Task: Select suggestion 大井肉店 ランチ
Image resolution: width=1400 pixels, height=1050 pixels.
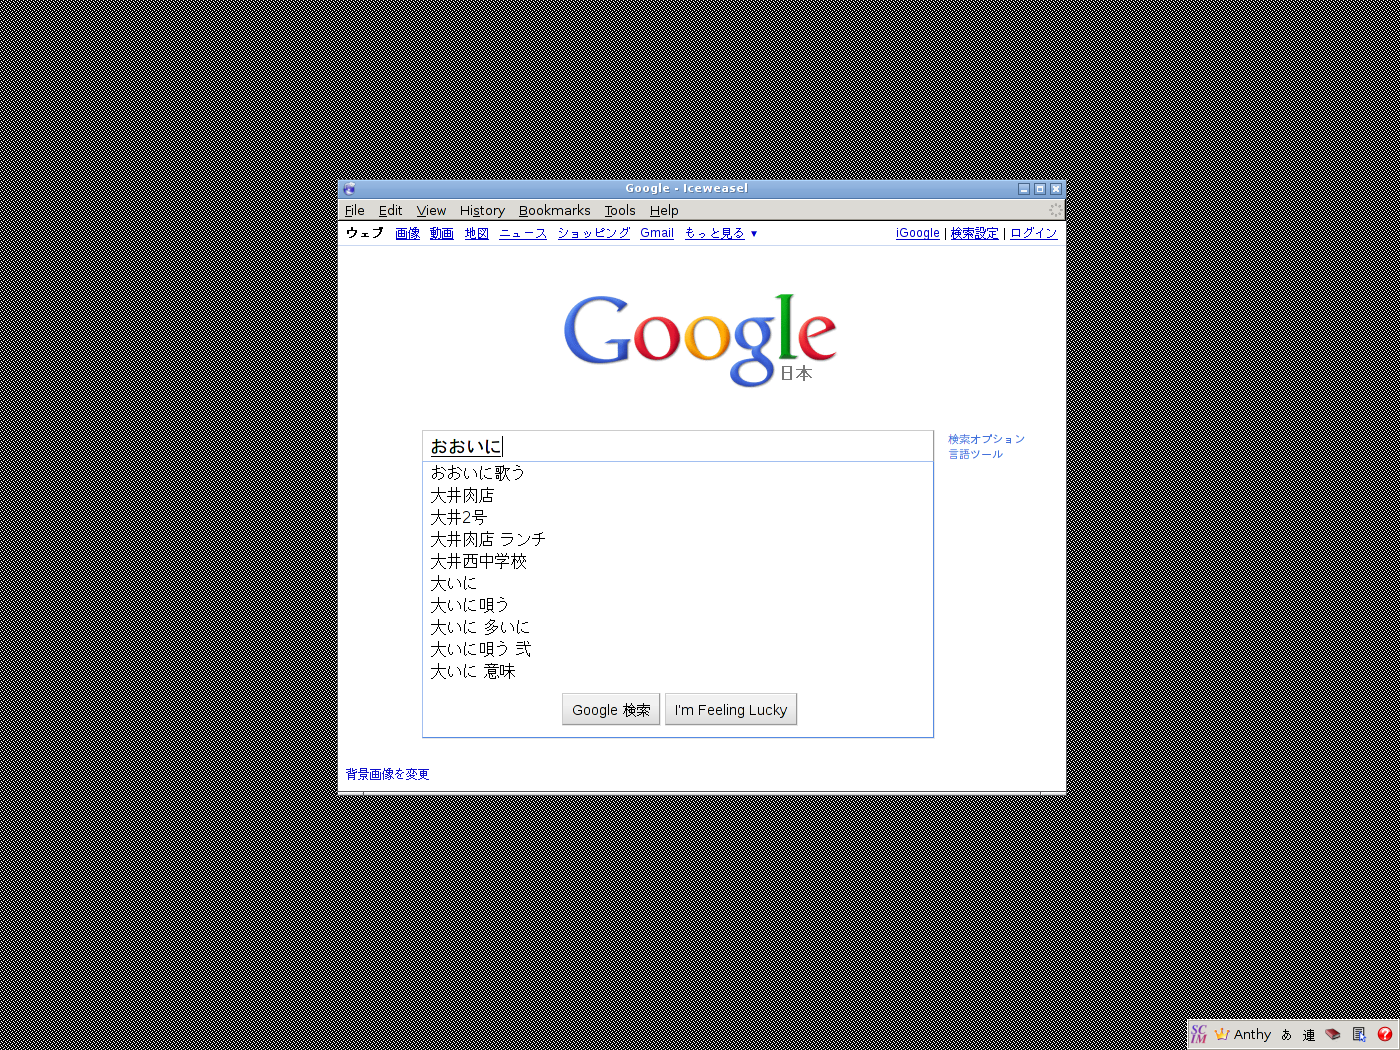Action: [678, 539]
